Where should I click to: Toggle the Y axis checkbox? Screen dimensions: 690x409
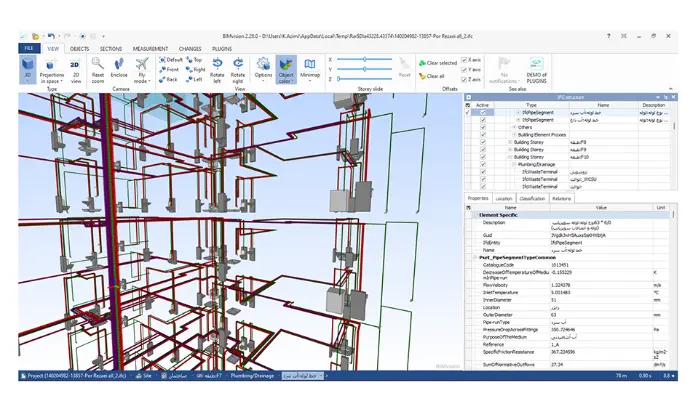tap(464, 70)
